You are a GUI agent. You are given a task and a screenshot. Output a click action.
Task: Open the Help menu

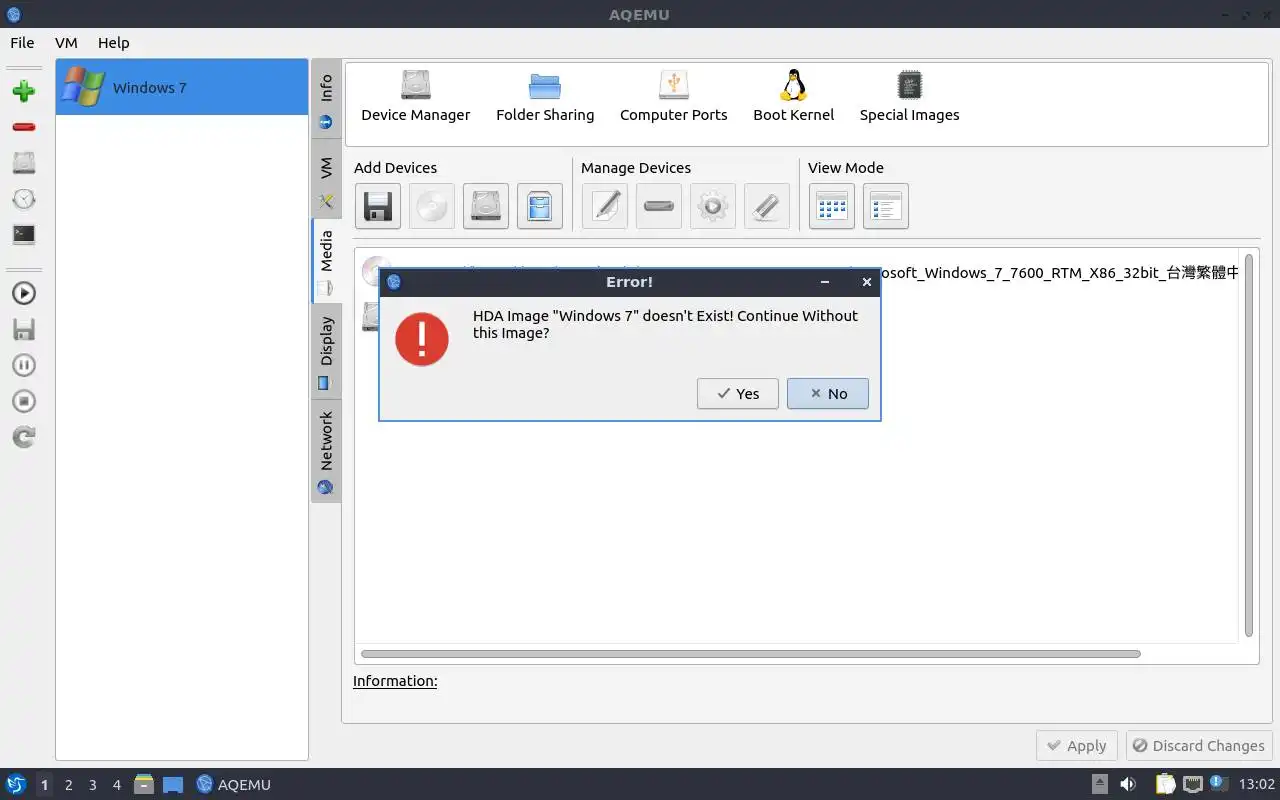[x=114, y=43]
